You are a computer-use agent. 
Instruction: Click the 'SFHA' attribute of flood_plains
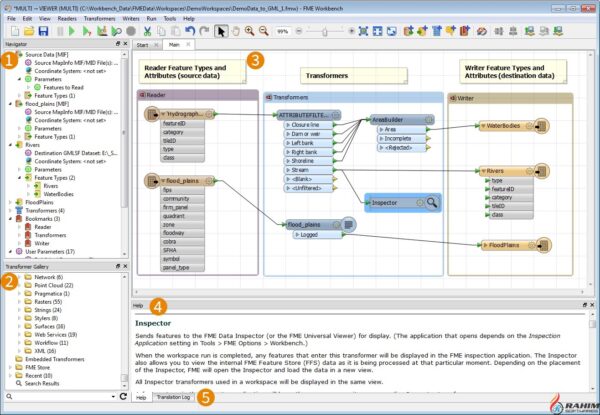click(x=183, y=251)
